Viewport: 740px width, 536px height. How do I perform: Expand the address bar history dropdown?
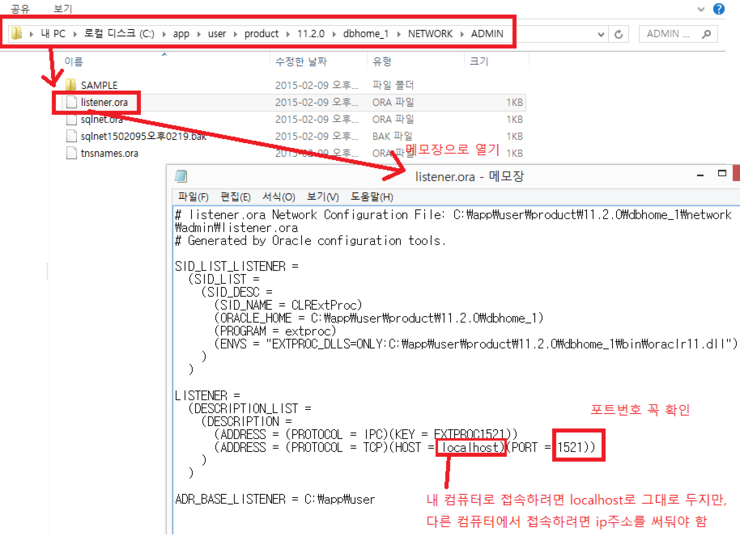coord(601,34)
